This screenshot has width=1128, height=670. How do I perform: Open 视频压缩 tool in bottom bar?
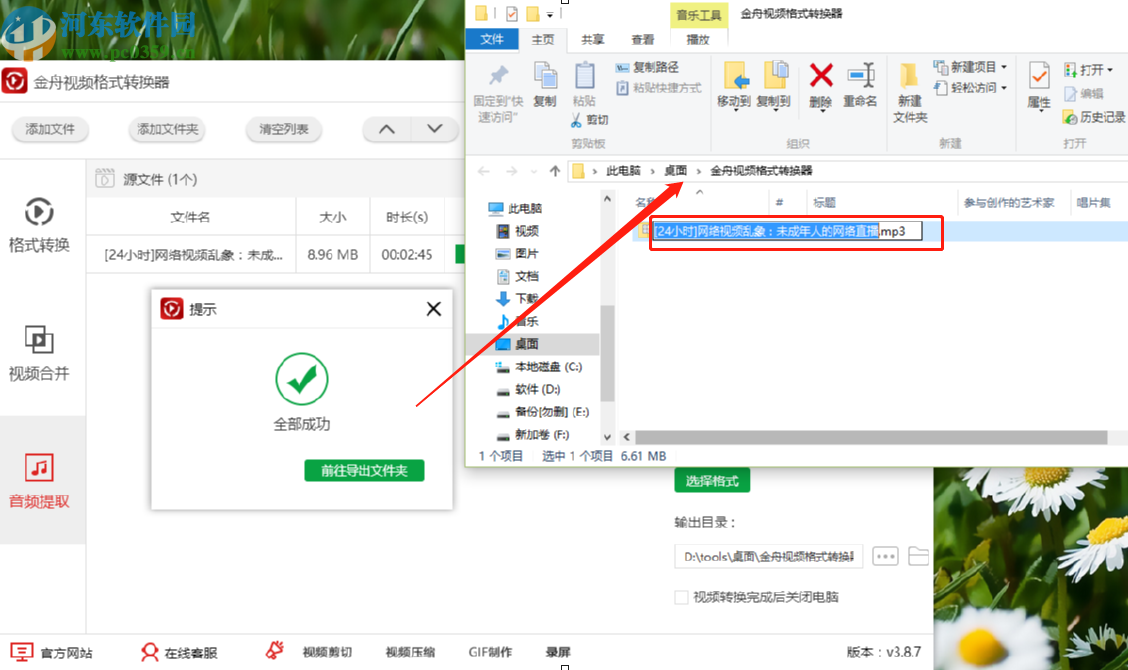[x=410, y=652]
